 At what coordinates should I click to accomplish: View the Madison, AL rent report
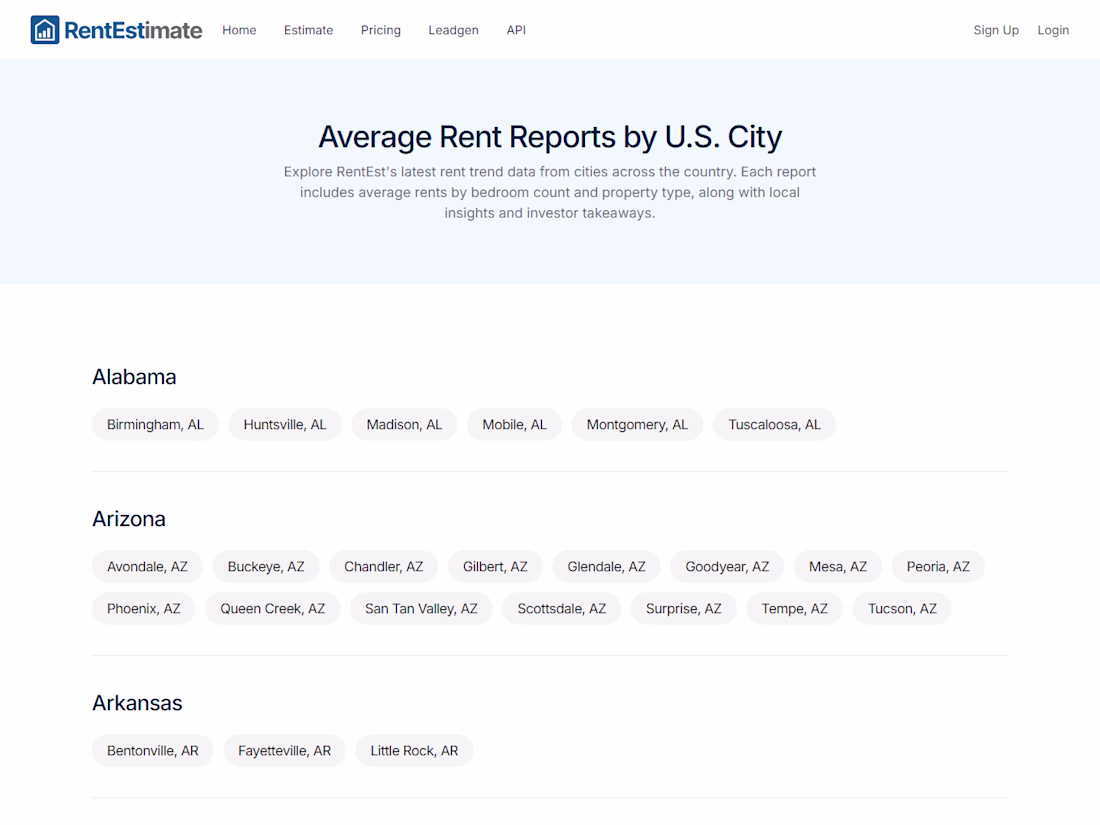pyautogui.click(x=404, y=424)
